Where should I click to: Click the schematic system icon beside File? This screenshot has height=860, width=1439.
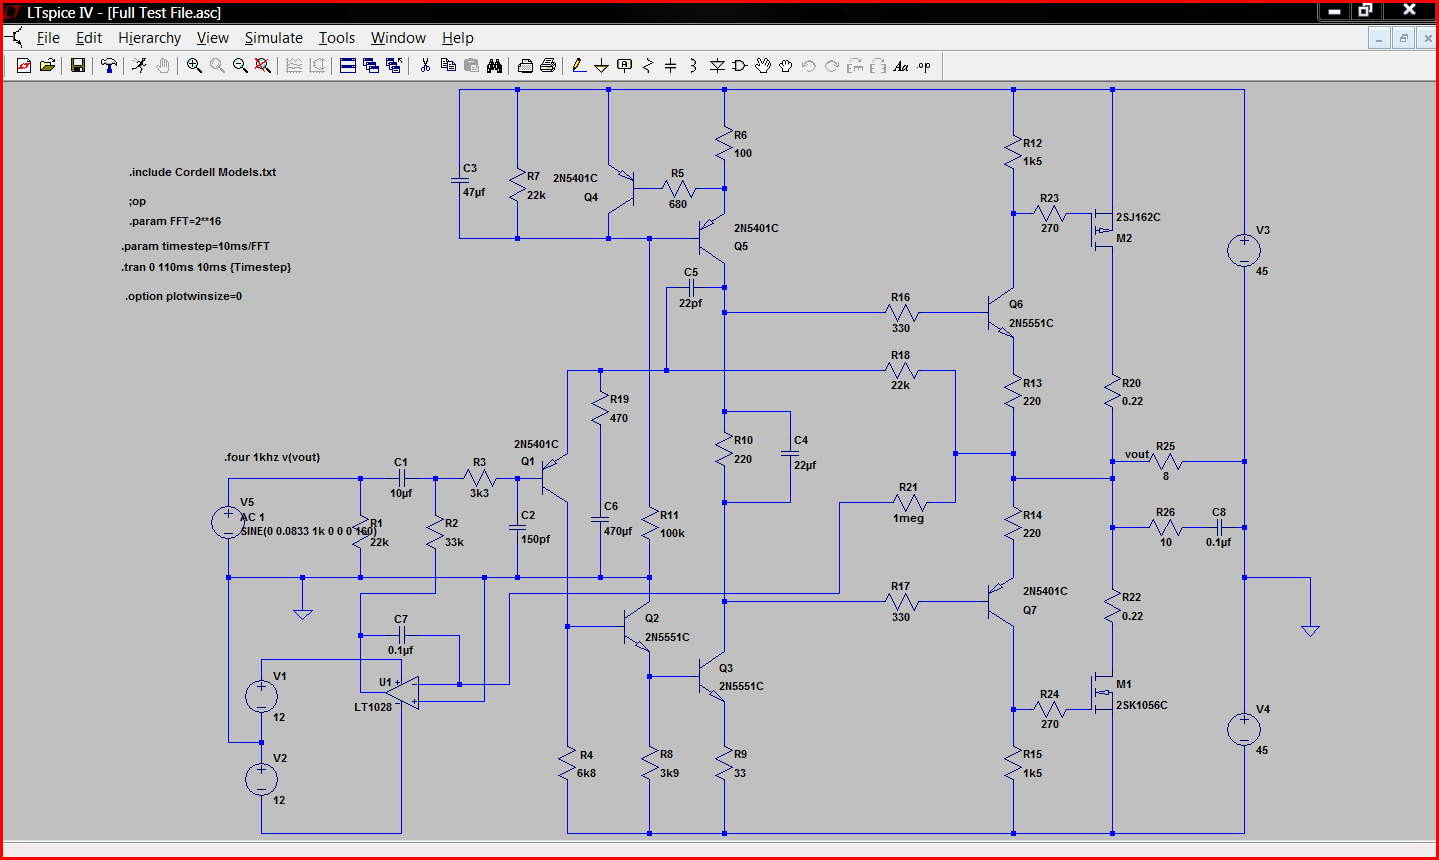pyautogui.click(x=14, y=38)
